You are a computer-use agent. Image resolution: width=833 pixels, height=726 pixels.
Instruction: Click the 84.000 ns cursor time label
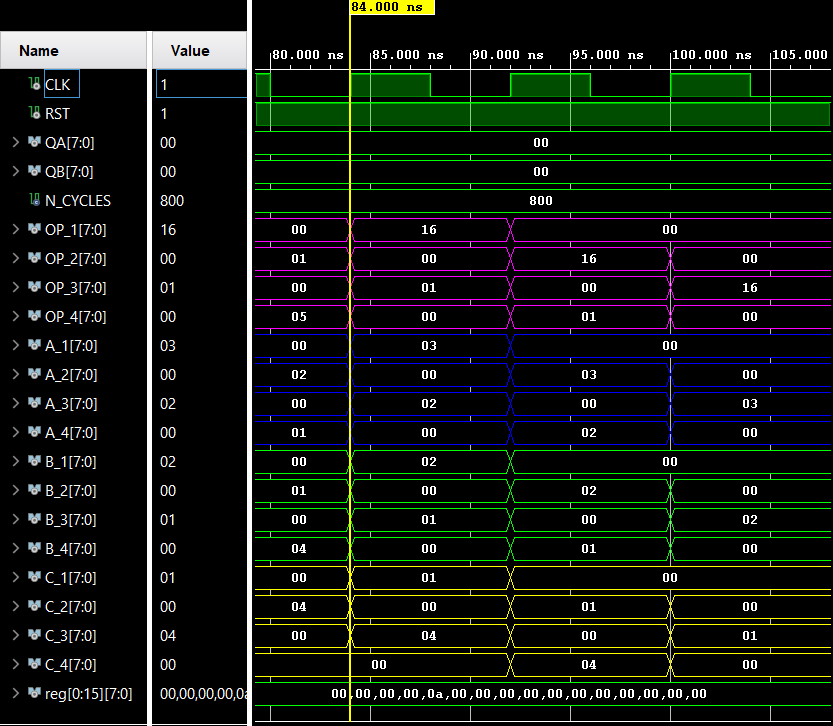tap(392, 7)
